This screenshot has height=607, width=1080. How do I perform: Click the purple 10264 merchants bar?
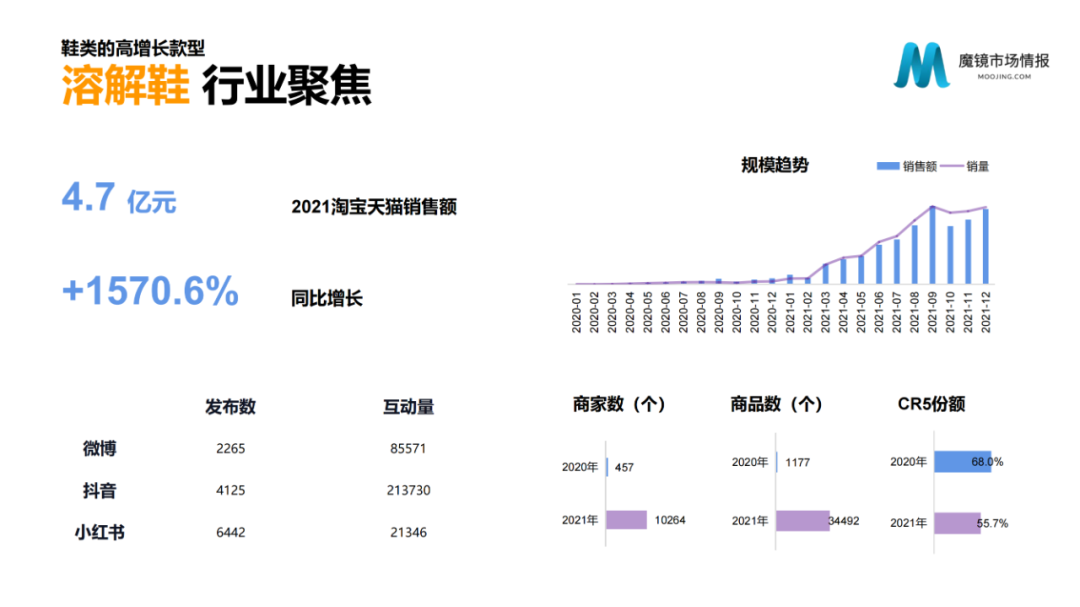pyautogui.click(x=627, y=519)
